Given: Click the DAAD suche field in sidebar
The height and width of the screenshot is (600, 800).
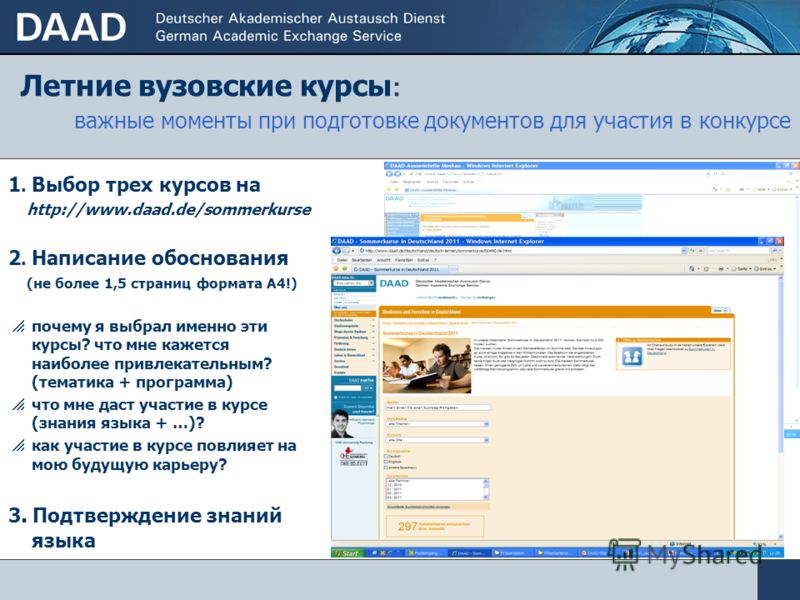Looking at the screenshot, I should tap(347, 388).
